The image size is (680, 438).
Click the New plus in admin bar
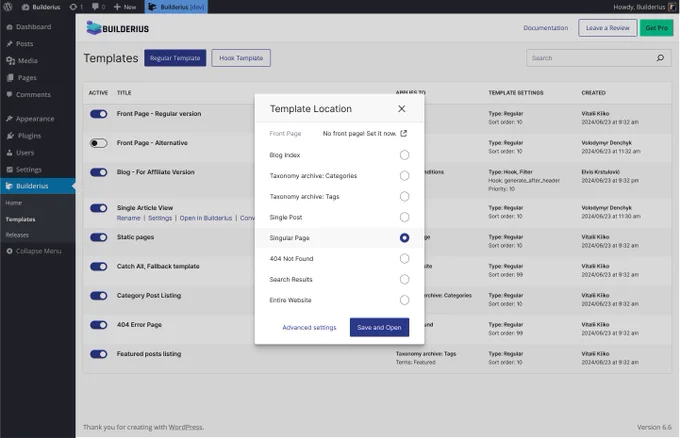[x=125, y=7]
